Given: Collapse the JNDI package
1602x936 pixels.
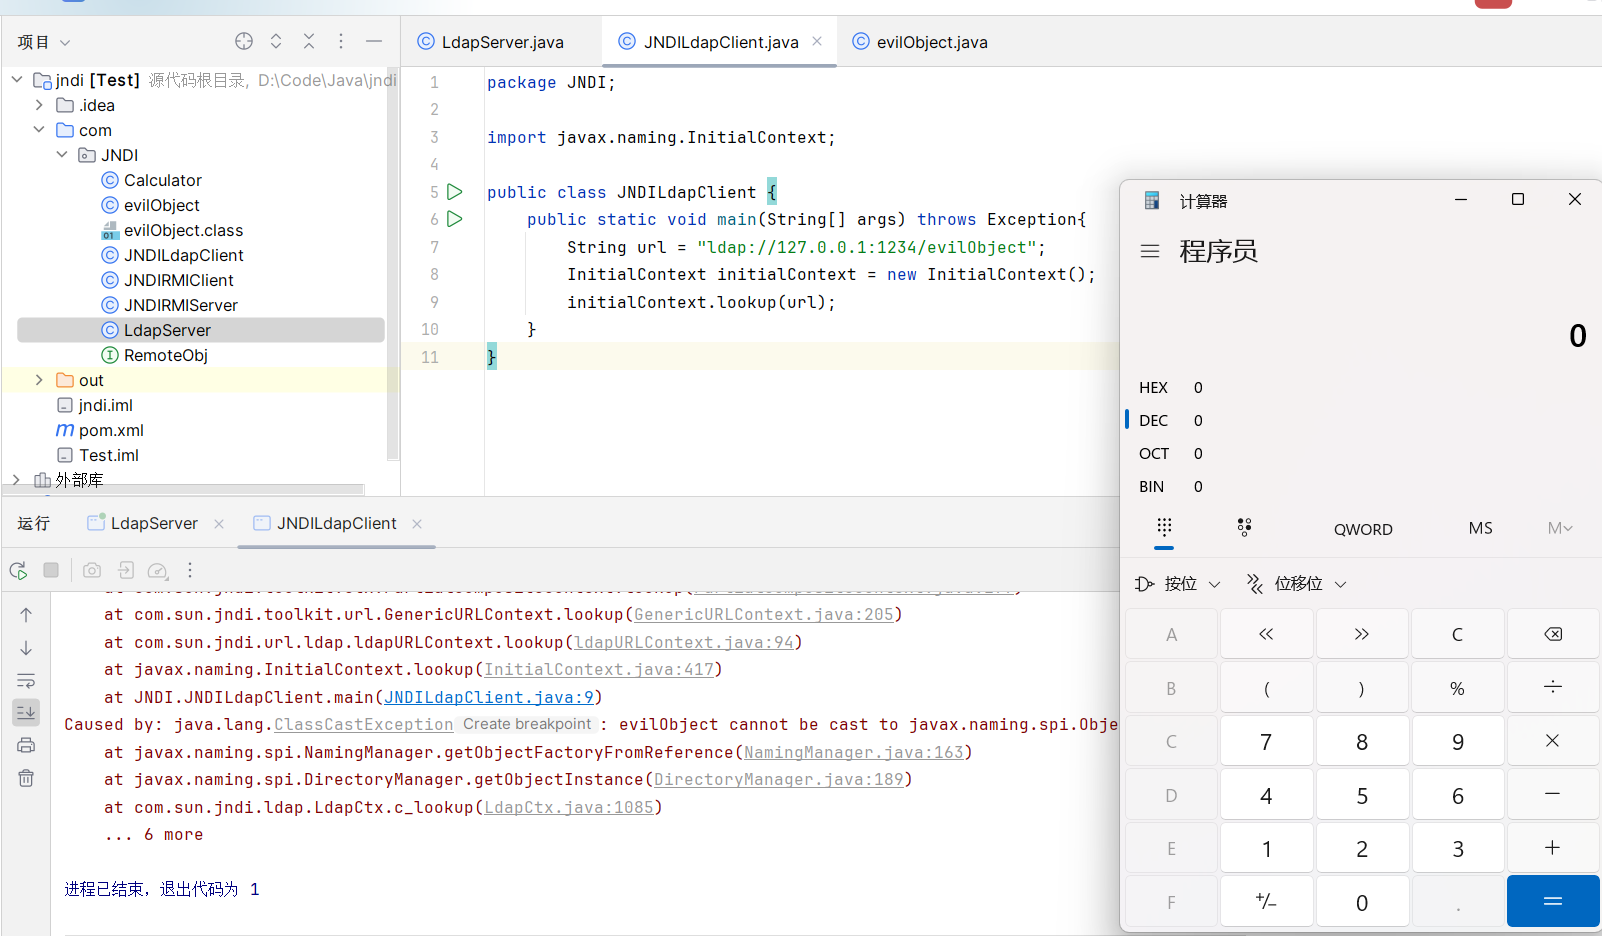Looking at the screenshot, I should [62, 154].
